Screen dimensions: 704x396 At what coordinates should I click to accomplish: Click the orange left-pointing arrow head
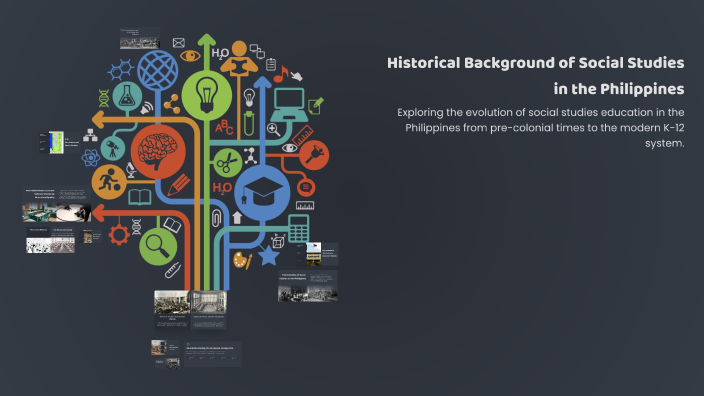click(x=99, y=119)
